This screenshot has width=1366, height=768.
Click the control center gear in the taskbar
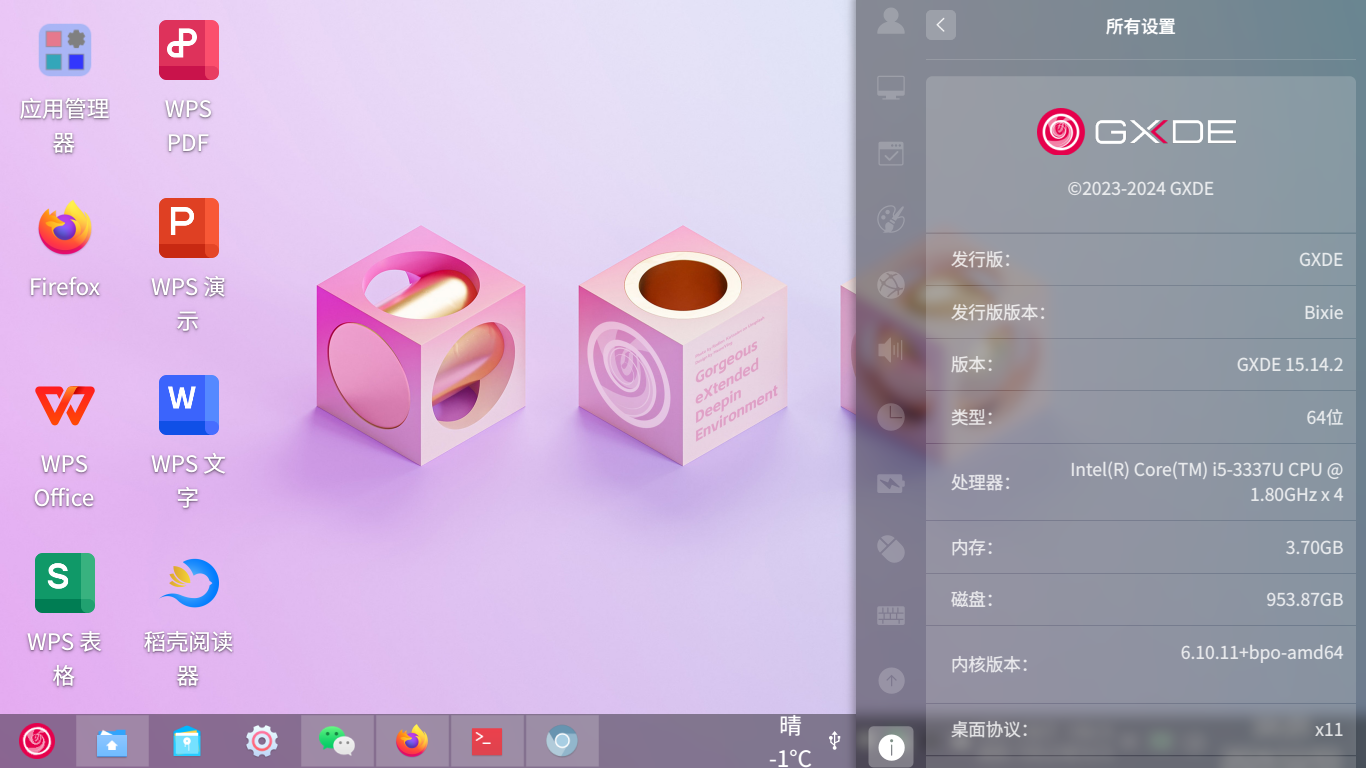262,741
